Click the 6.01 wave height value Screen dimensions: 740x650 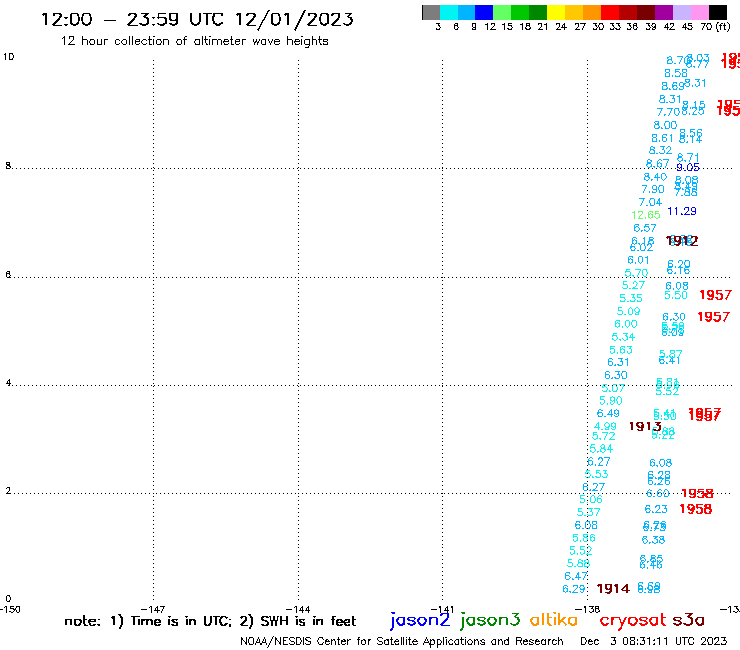[x=638, y=261]
